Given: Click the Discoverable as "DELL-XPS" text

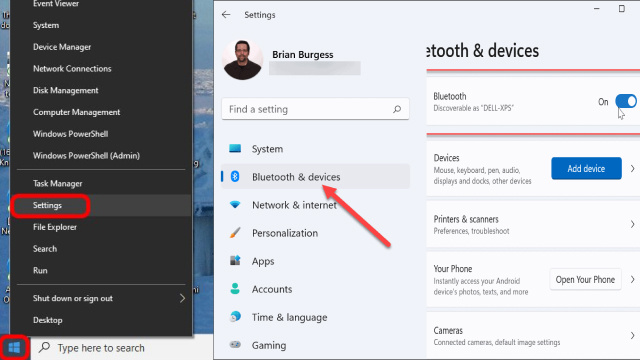Looking at the screenshot, I should click(x=473, y=108).
